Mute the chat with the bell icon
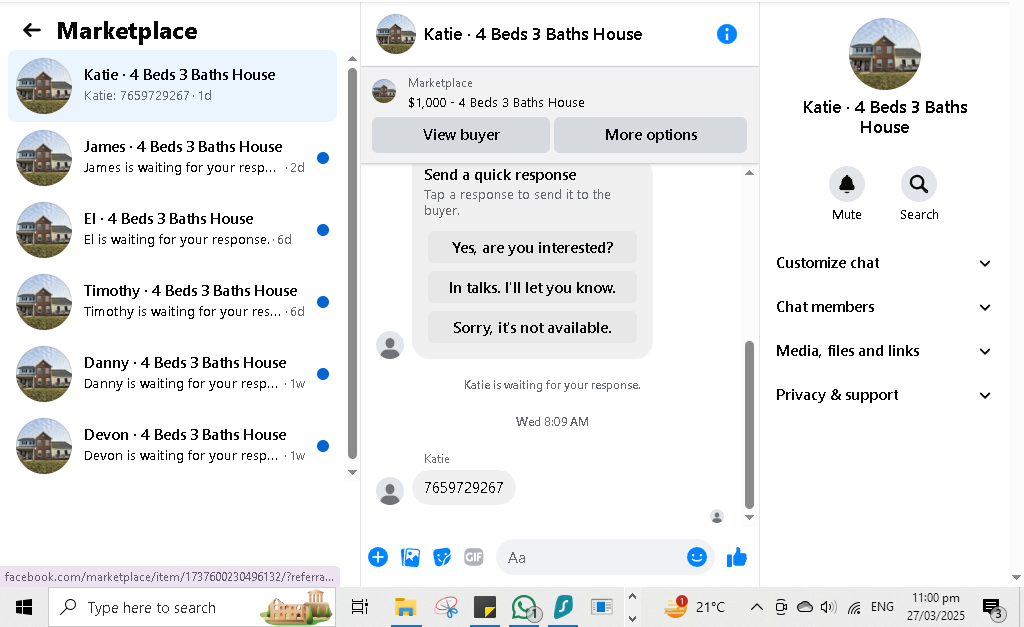 point(846,184)
